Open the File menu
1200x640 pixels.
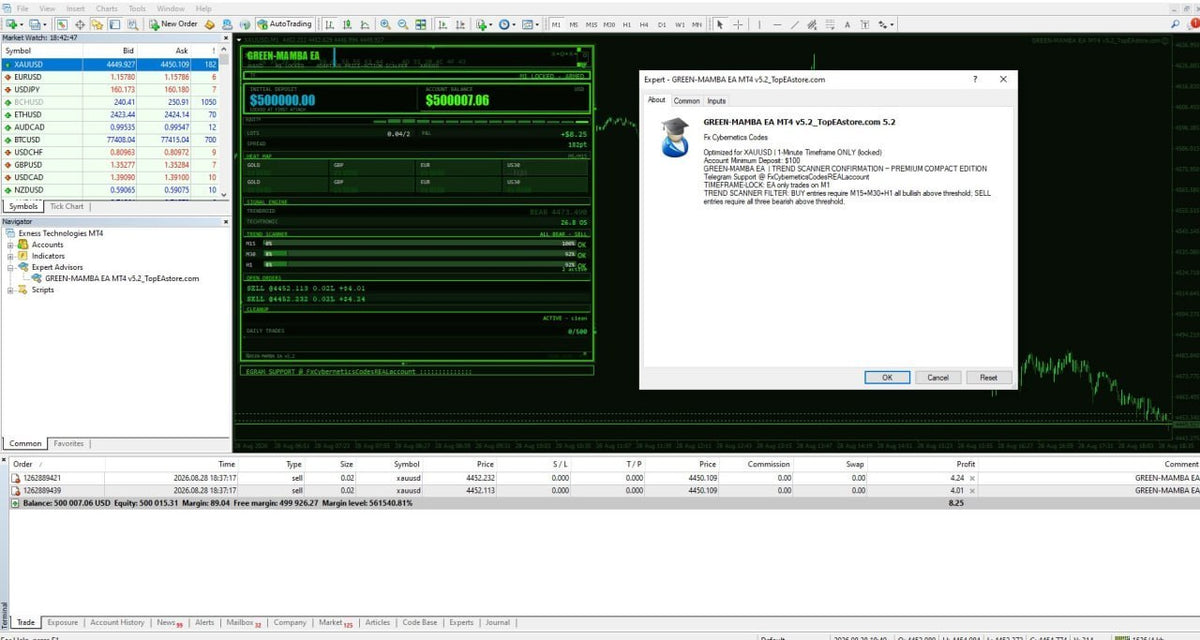coord(21,8)
